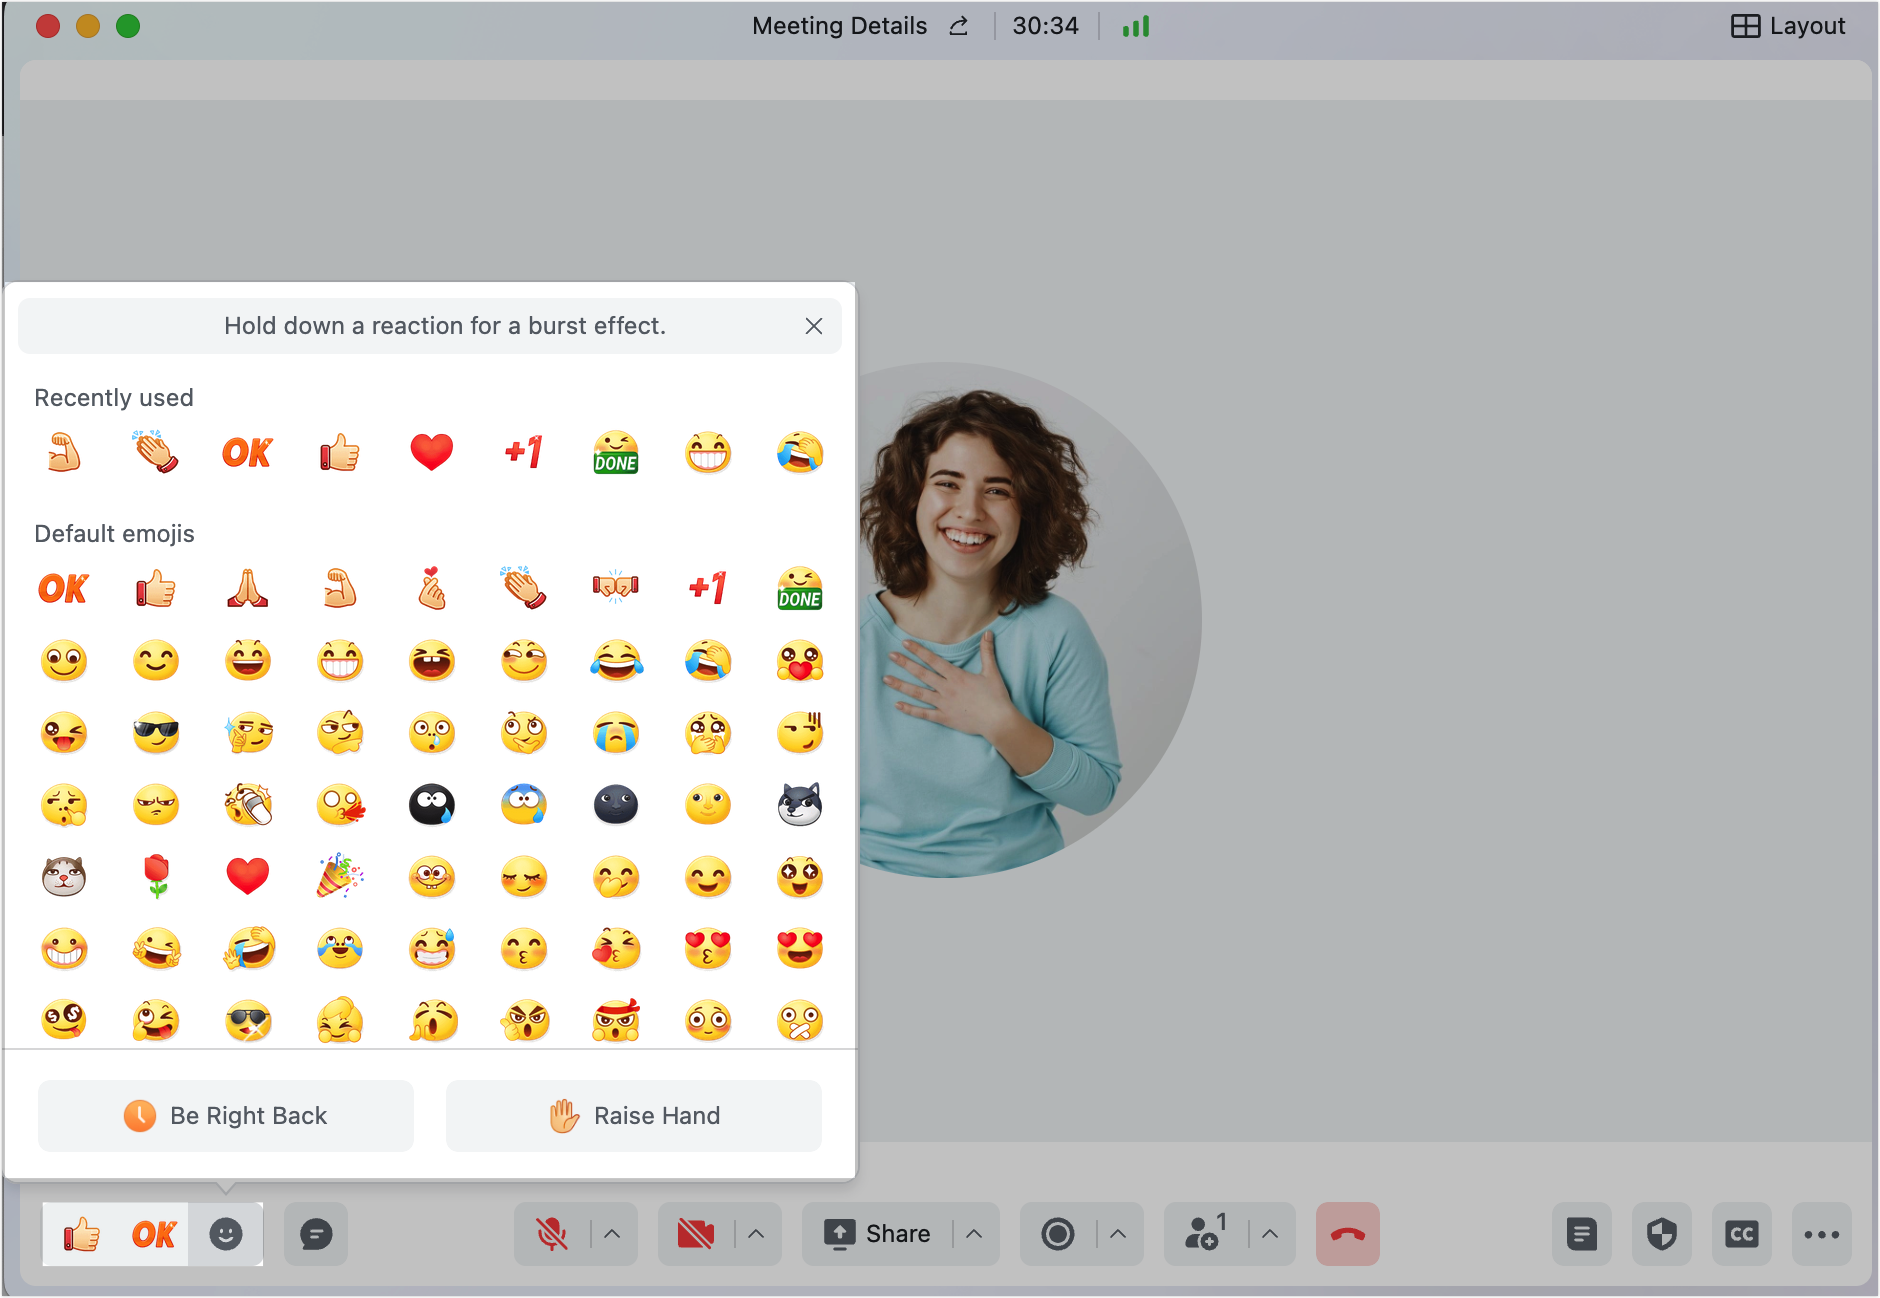The width and height of the screenshot is (1880, 1298).
Task: Open the meeting notes panel
Action: coord(1582,1234)
